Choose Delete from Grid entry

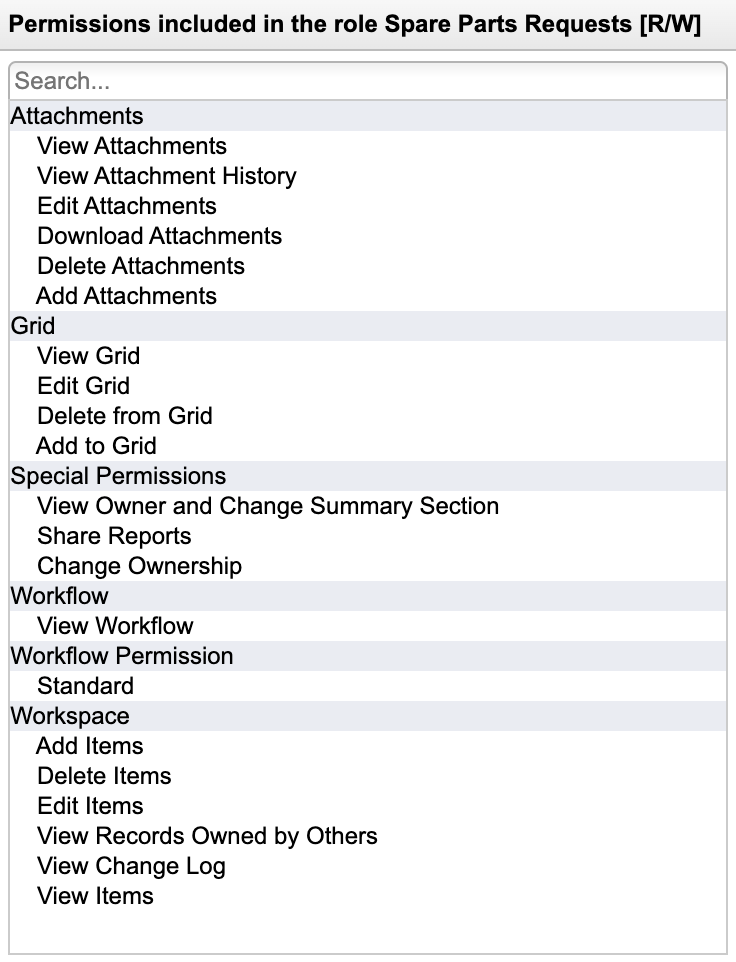[x=125, y=416]
